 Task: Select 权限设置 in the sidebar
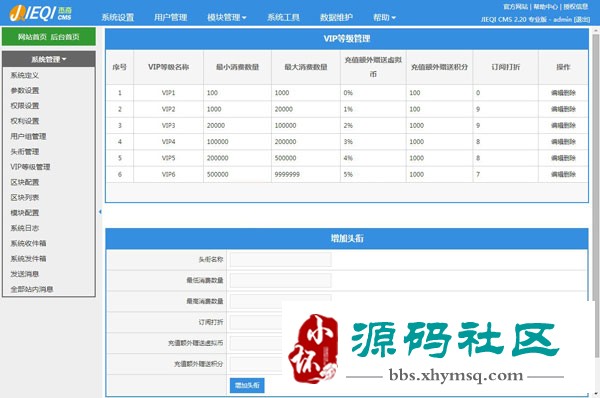point(24,106)
